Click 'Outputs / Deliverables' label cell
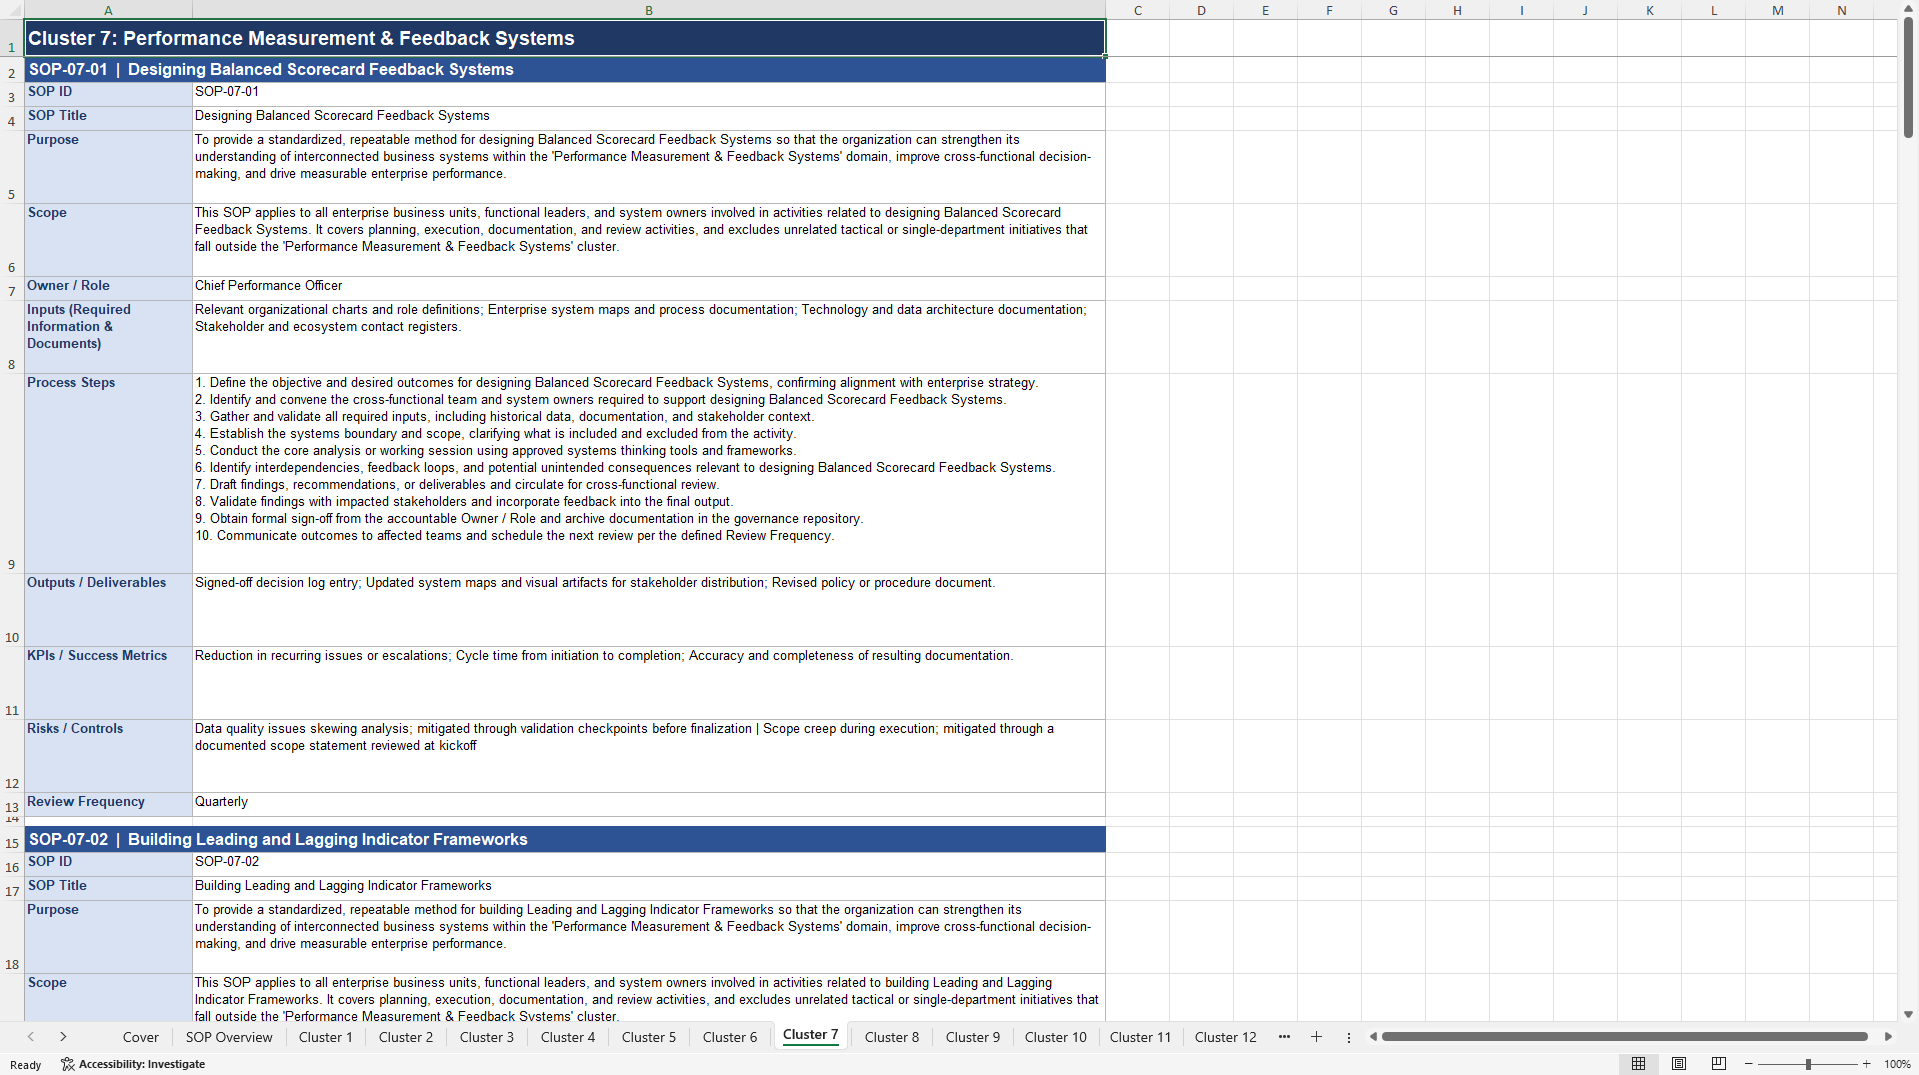The width and height of the screenshot is (1919, 1075). point(108,610)
